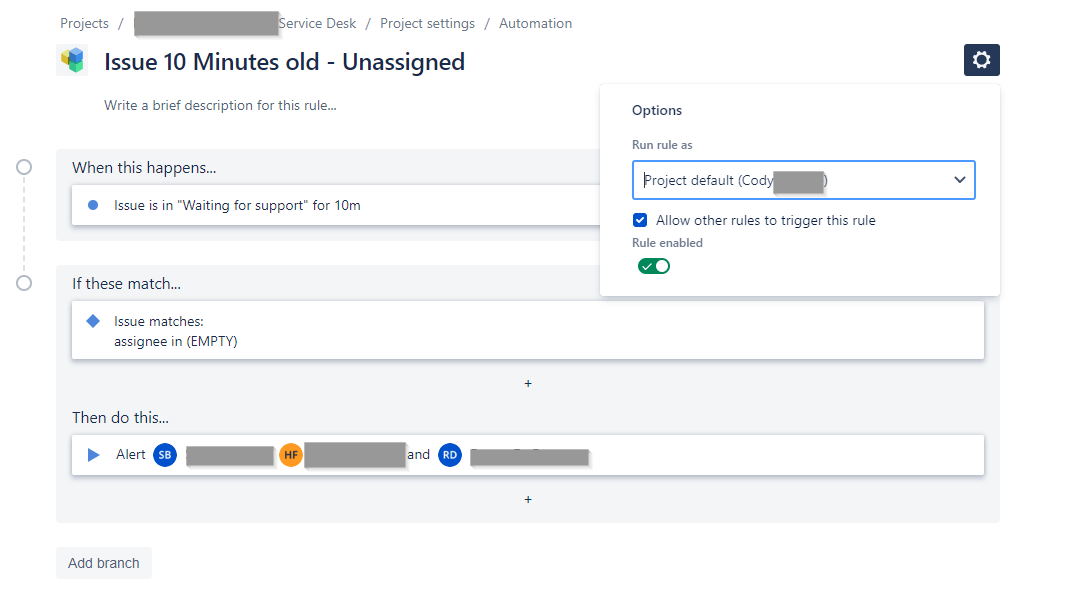Open the Run rule as dropdown

(x=804, y=180)
